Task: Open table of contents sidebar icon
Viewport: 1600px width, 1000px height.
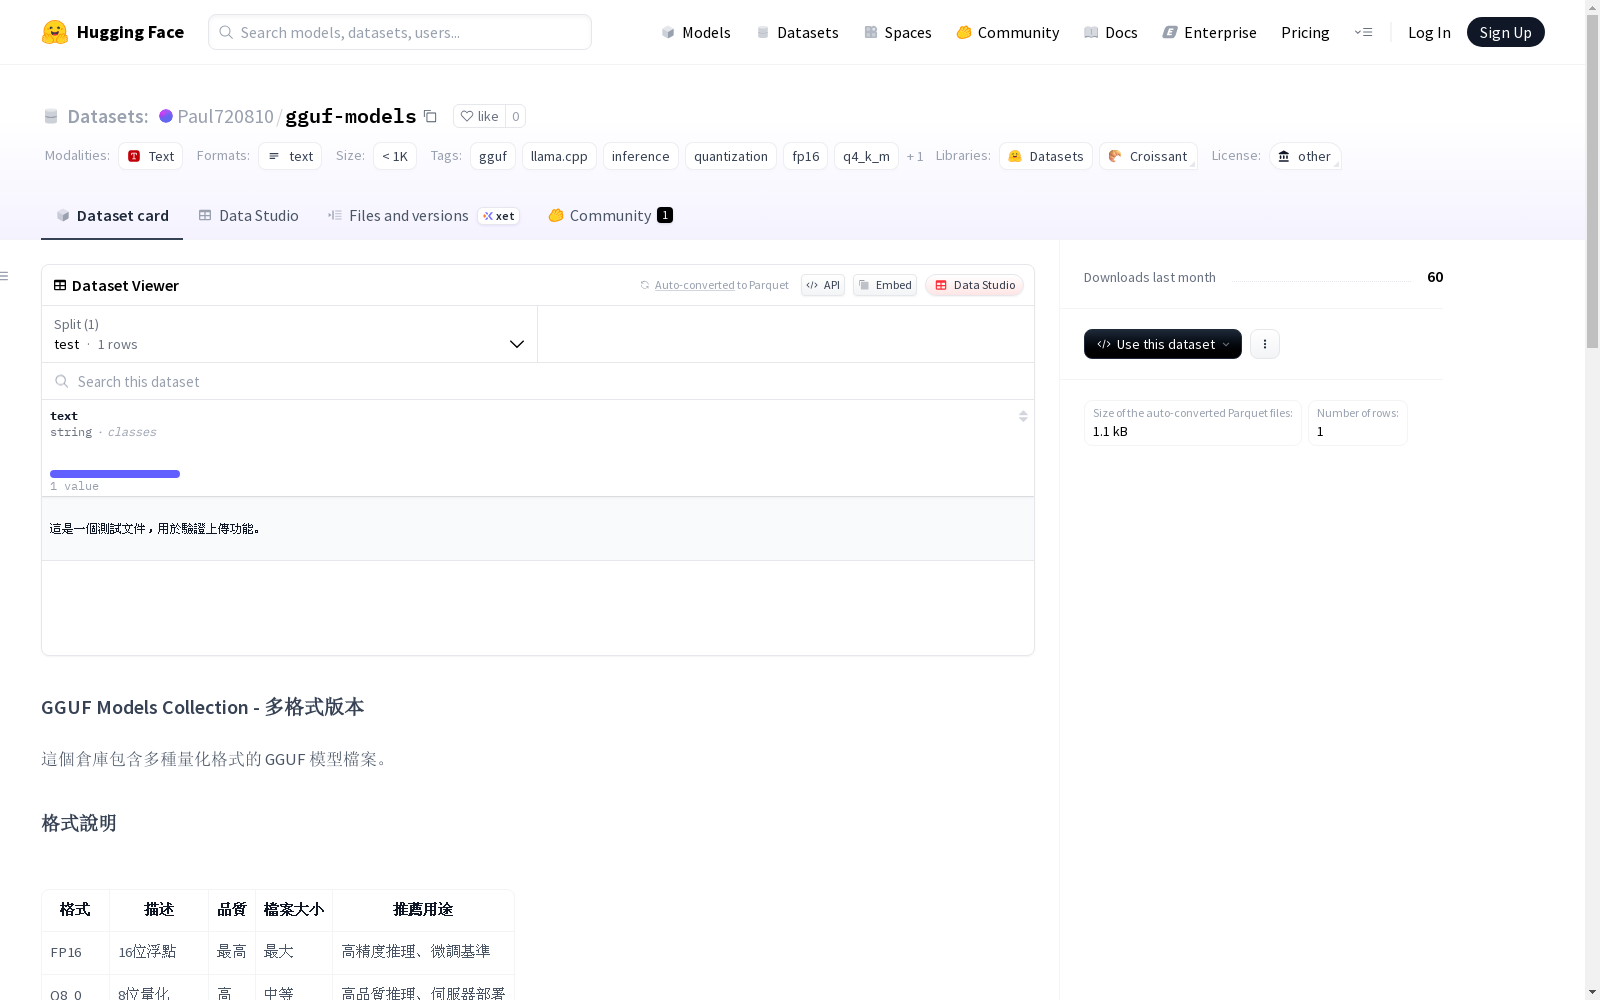Action: [5, 276]
